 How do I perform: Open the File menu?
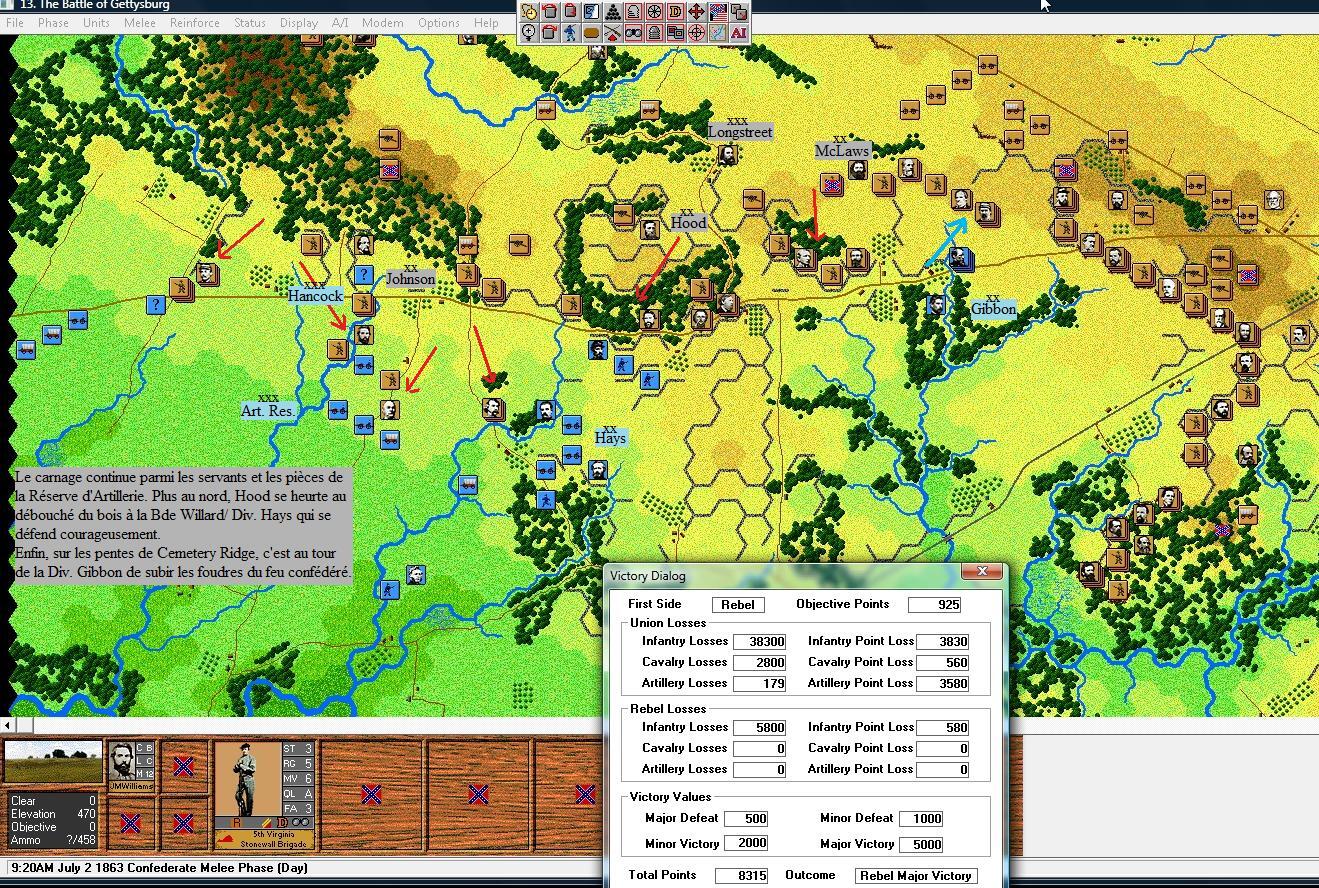coord(15,23)
